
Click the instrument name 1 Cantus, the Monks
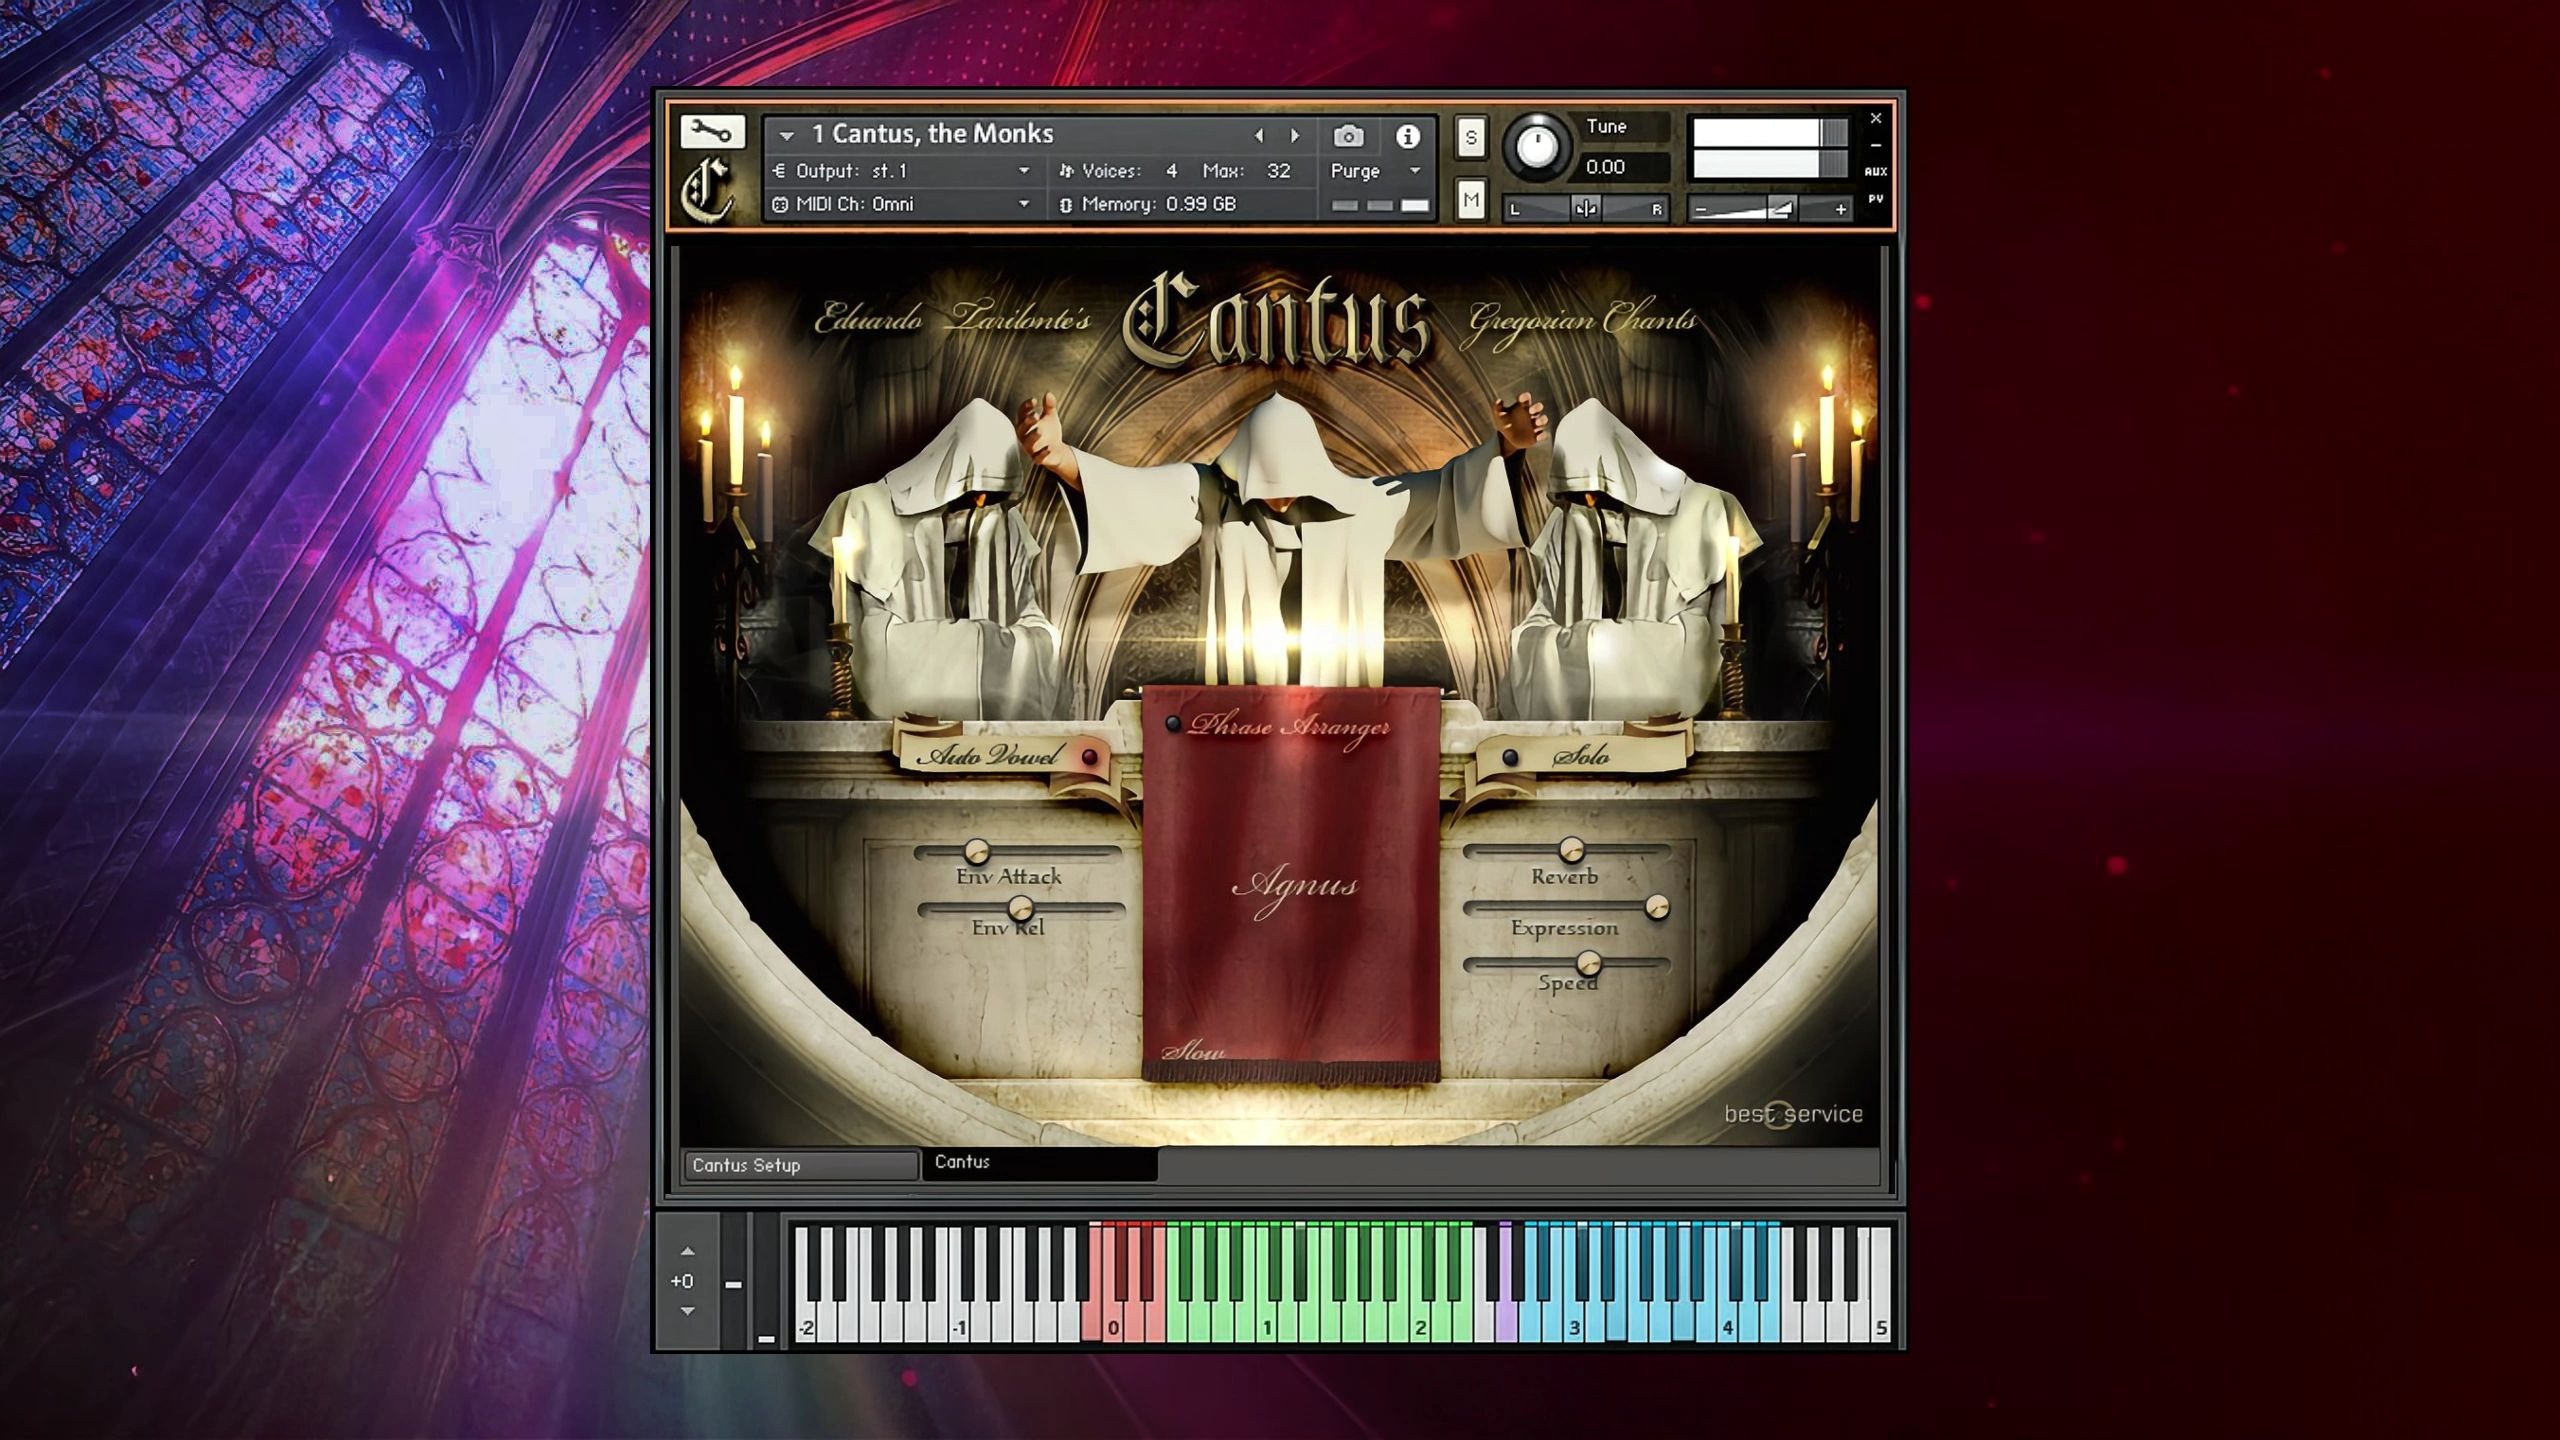[932, 134]
